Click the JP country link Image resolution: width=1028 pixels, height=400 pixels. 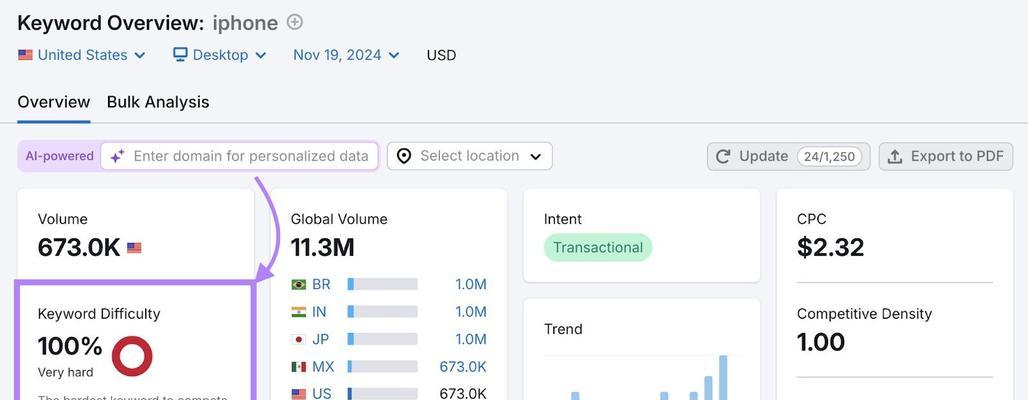tap(321, 339)
